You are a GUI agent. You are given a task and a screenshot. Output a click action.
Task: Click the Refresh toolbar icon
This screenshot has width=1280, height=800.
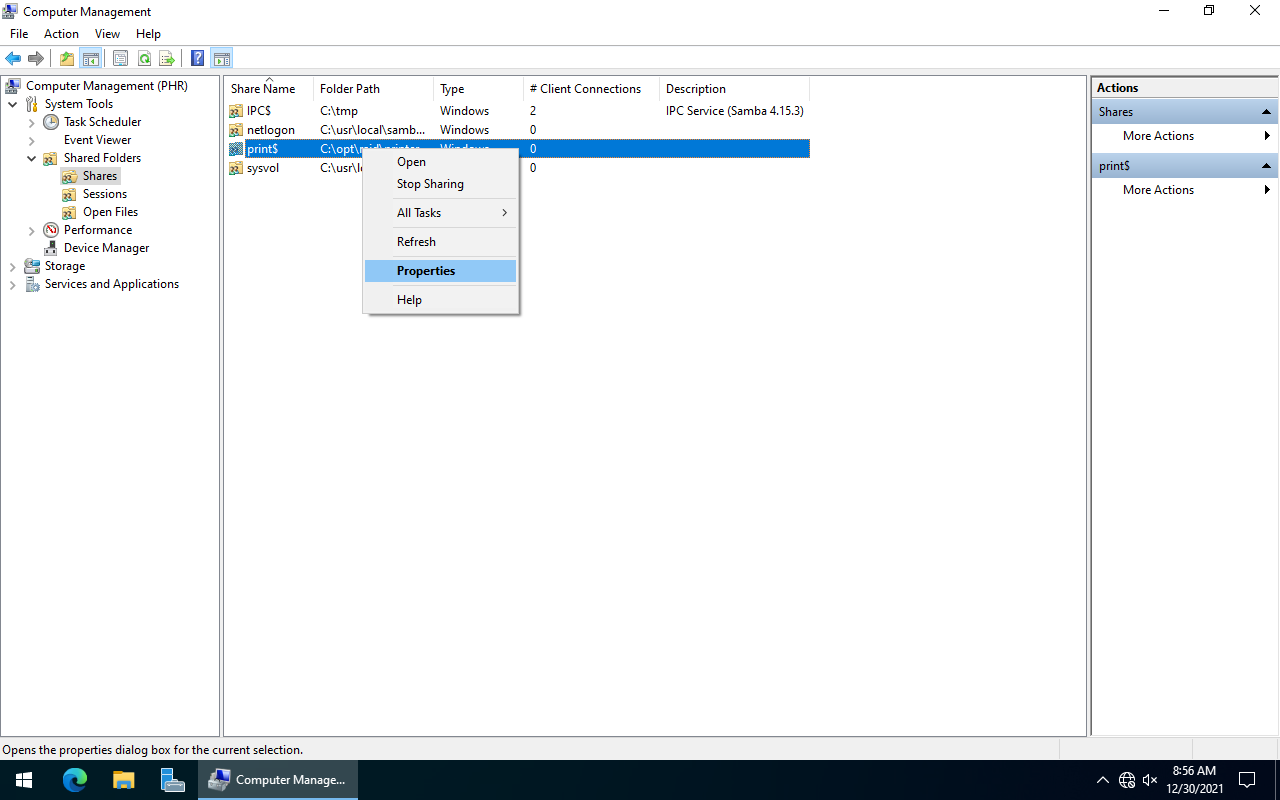pyautogui.click(x=144, y=59)
